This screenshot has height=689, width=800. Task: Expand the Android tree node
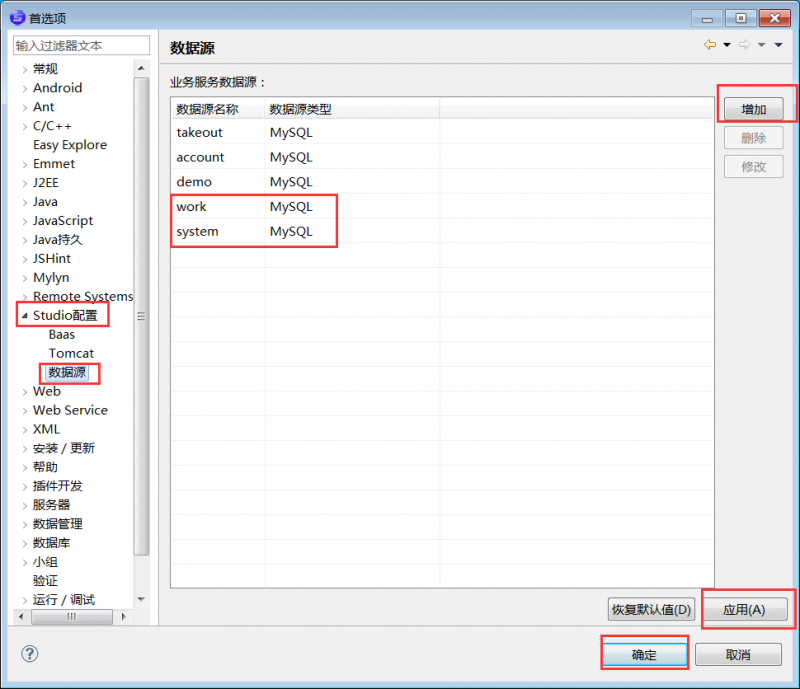click(24, 88)
